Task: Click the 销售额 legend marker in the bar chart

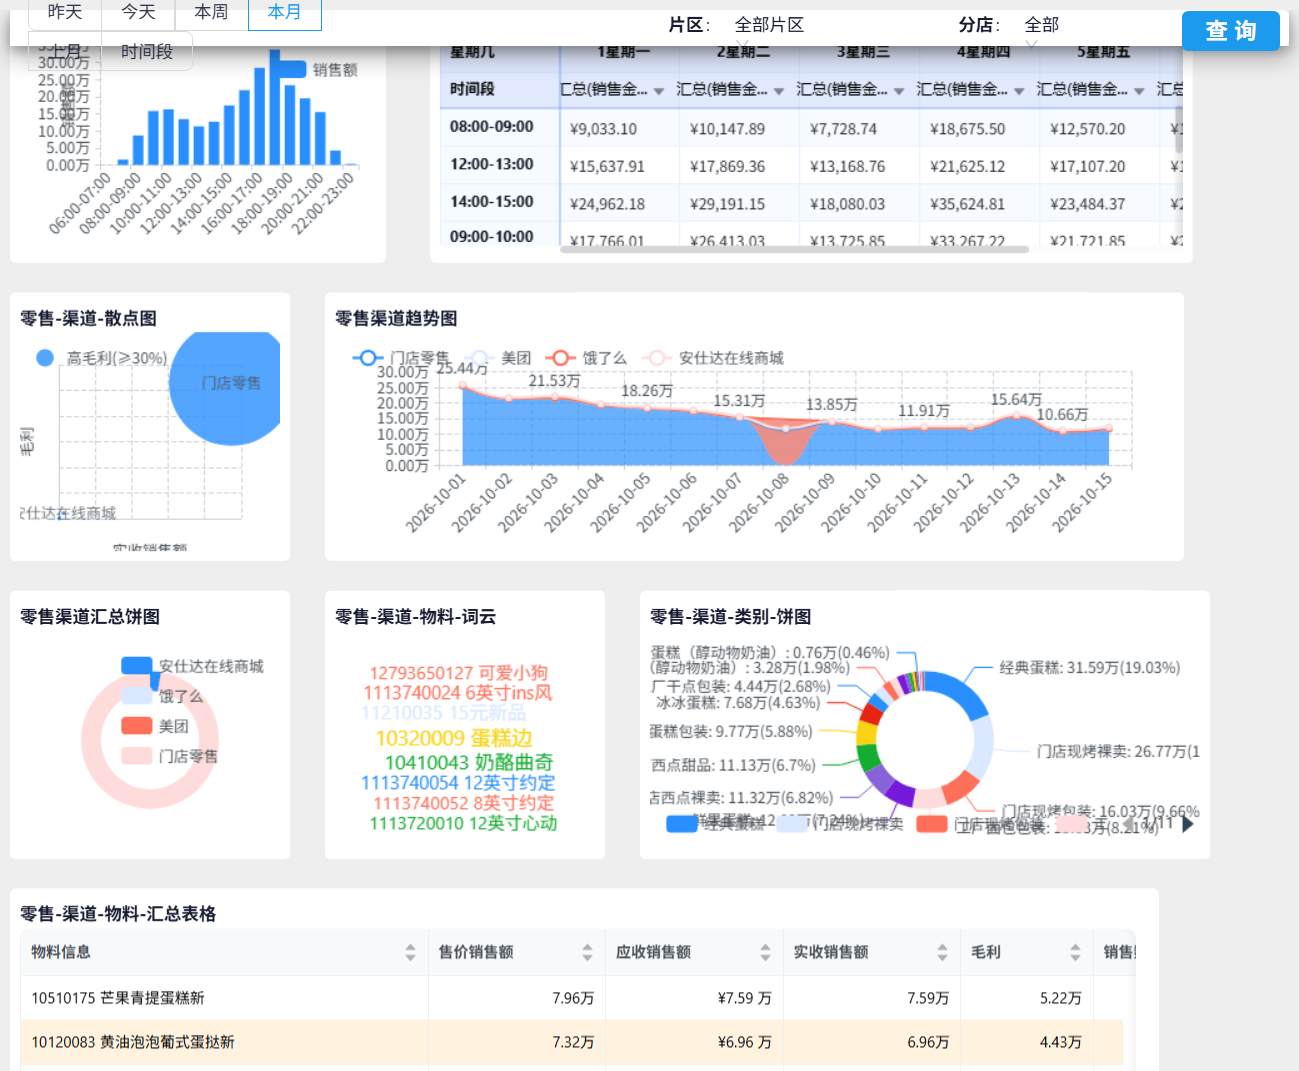Action: 290,69
